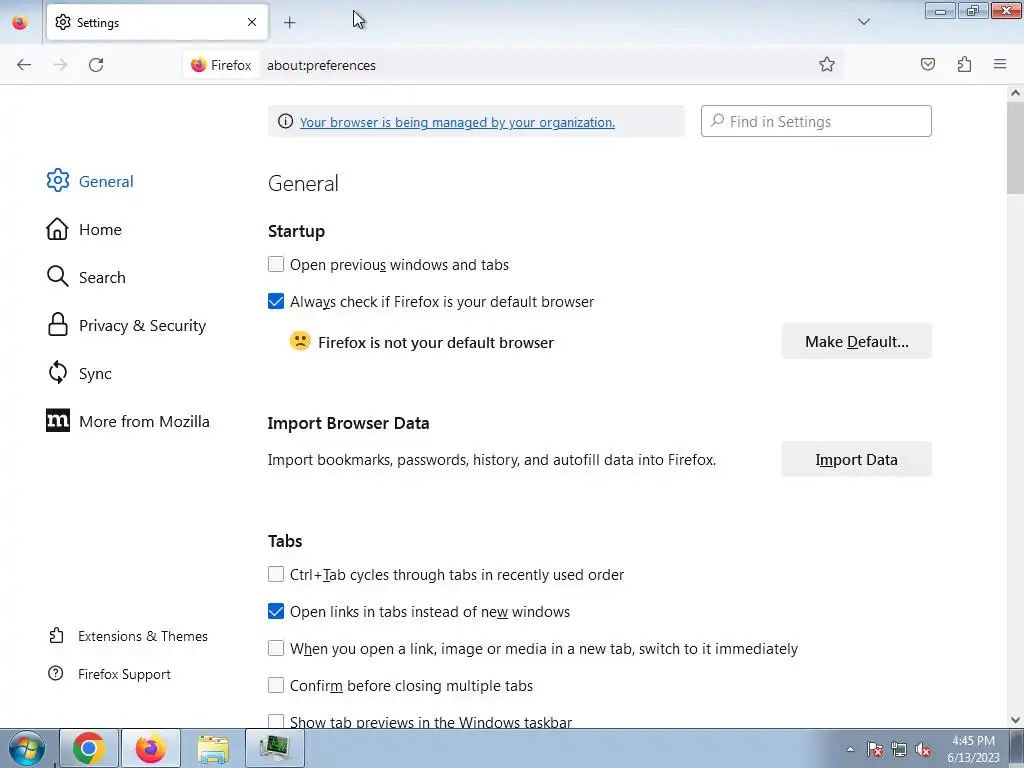The width and height of the screenshot is (1024, 768).
Task: Click the monitor application taskbar icon
Action: pos(274,748)
